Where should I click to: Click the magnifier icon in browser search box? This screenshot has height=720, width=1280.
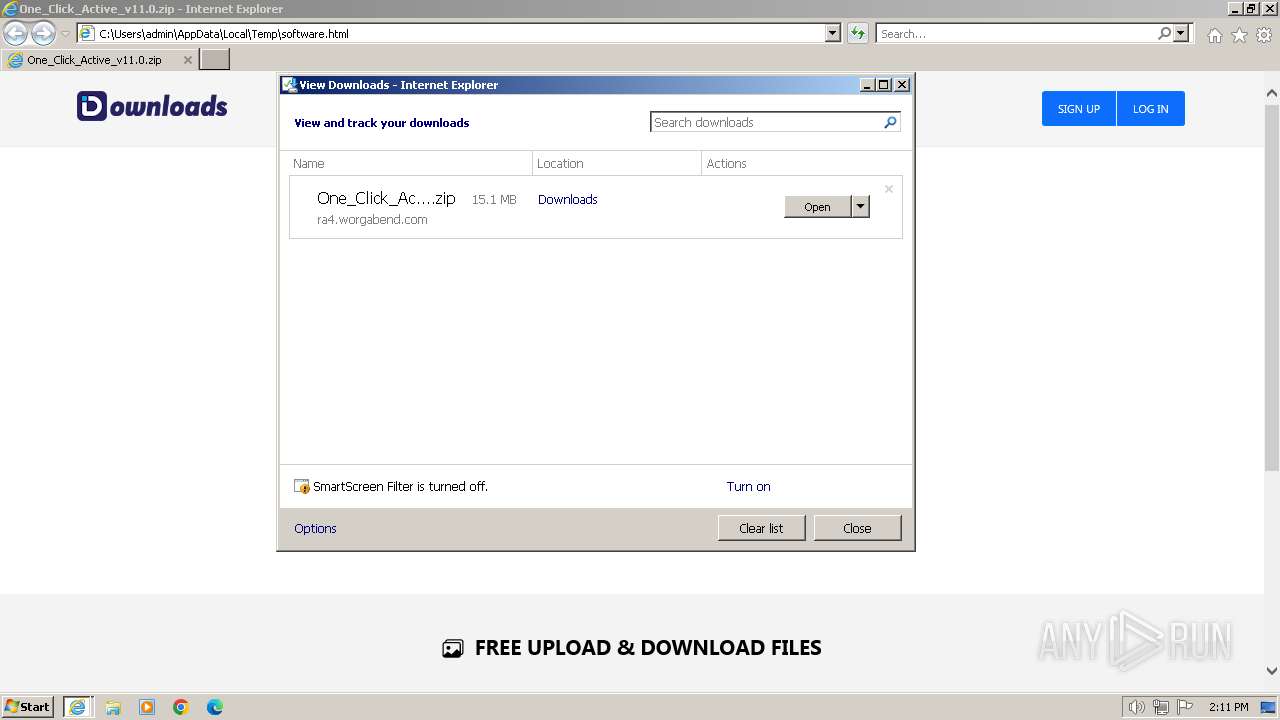(x=1164, y=33)
